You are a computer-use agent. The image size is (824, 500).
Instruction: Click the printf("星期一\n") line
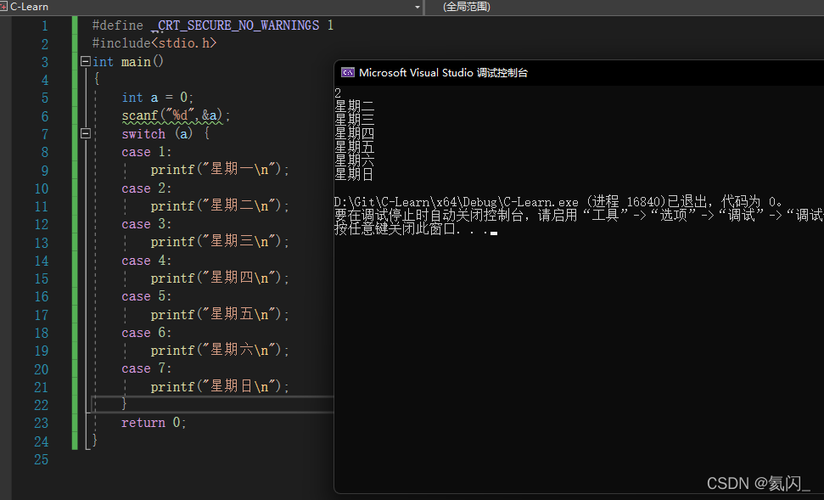pyautogui.click(x=220, y=170)
